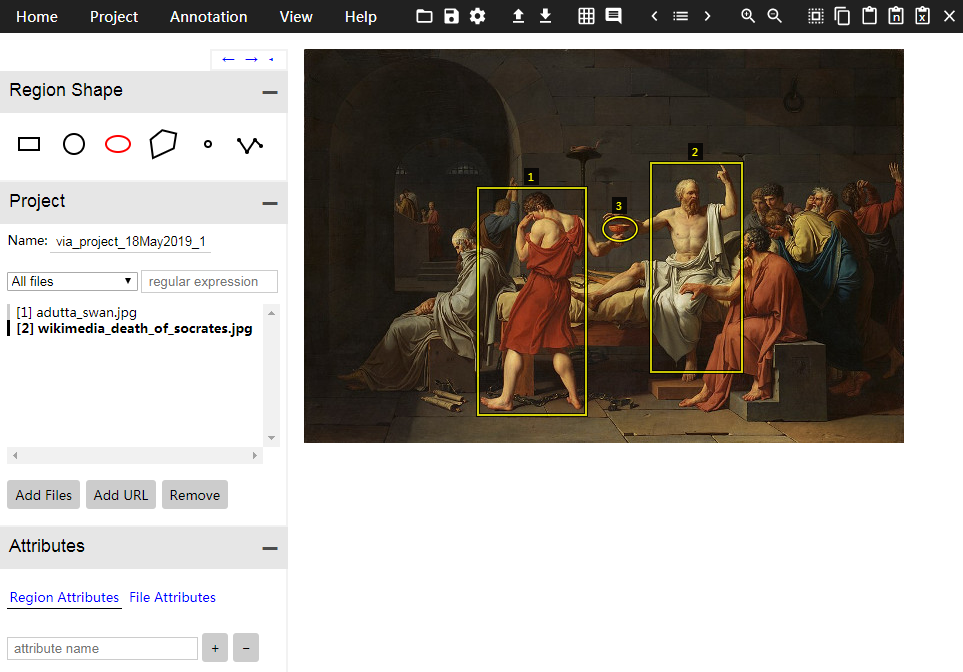Delete attribute with minus button
The height and width of the screenshot is (672, 963).
pos(246,648)
